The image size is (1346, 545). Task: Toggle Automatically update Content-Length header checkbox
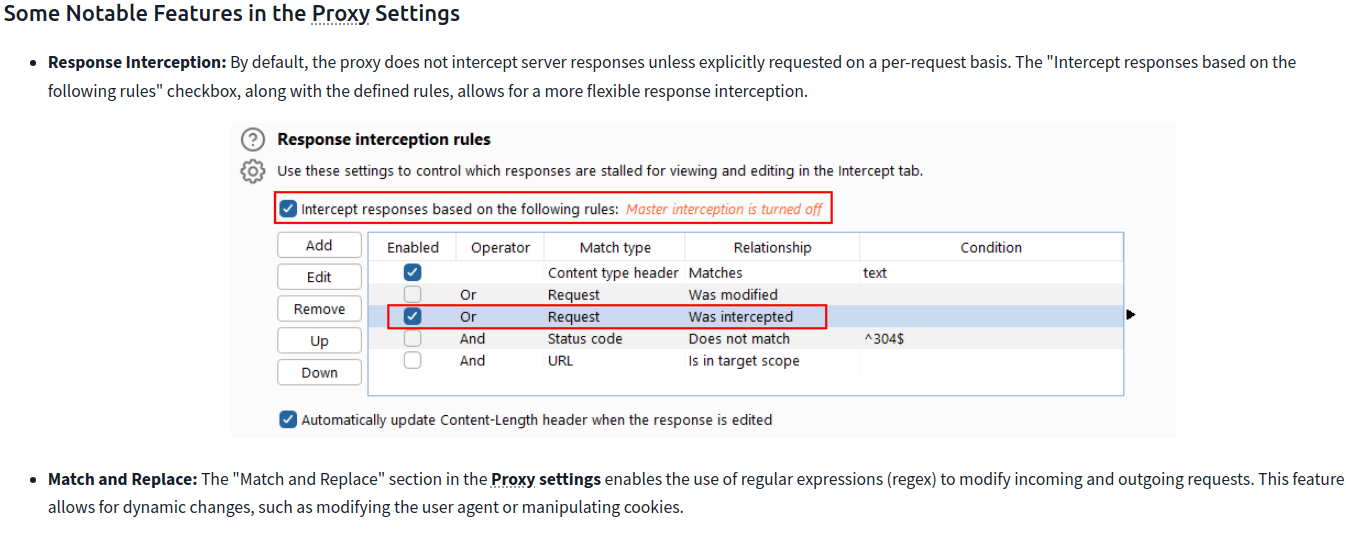(x=289, y=420)
